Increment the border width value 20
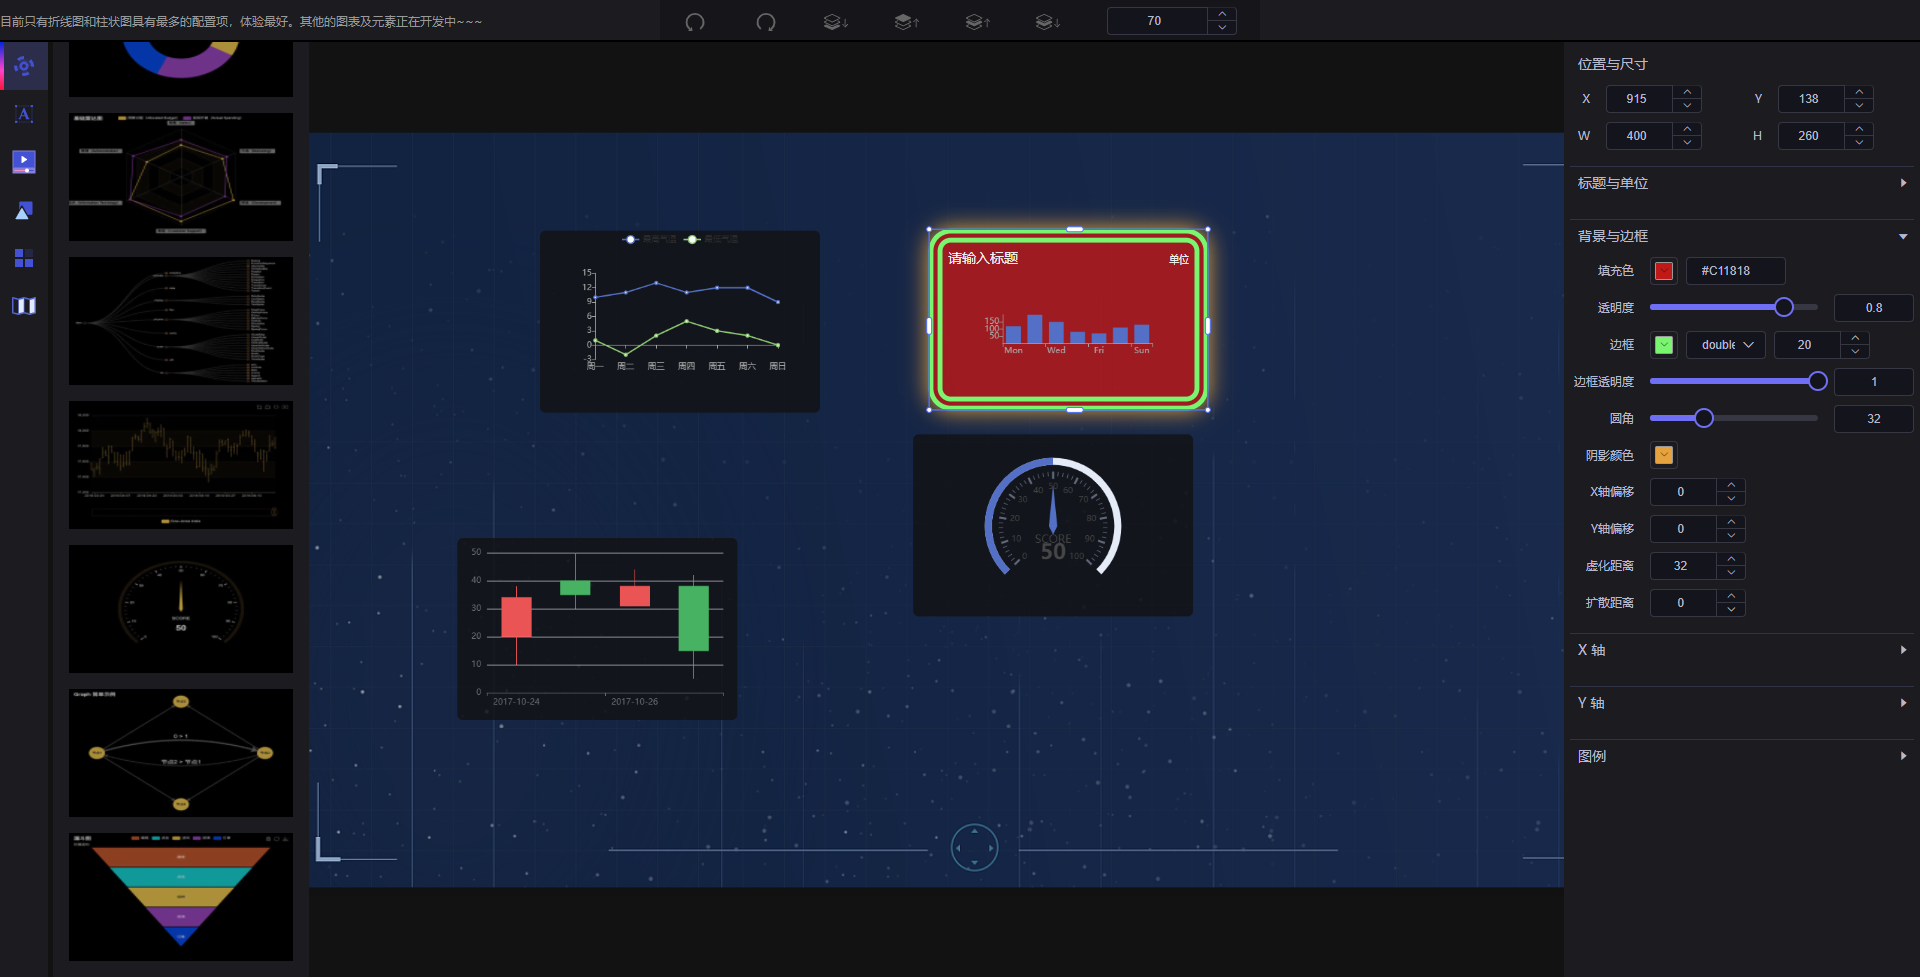This screenshot has width=1920, height=977. tap(1855, 338)
